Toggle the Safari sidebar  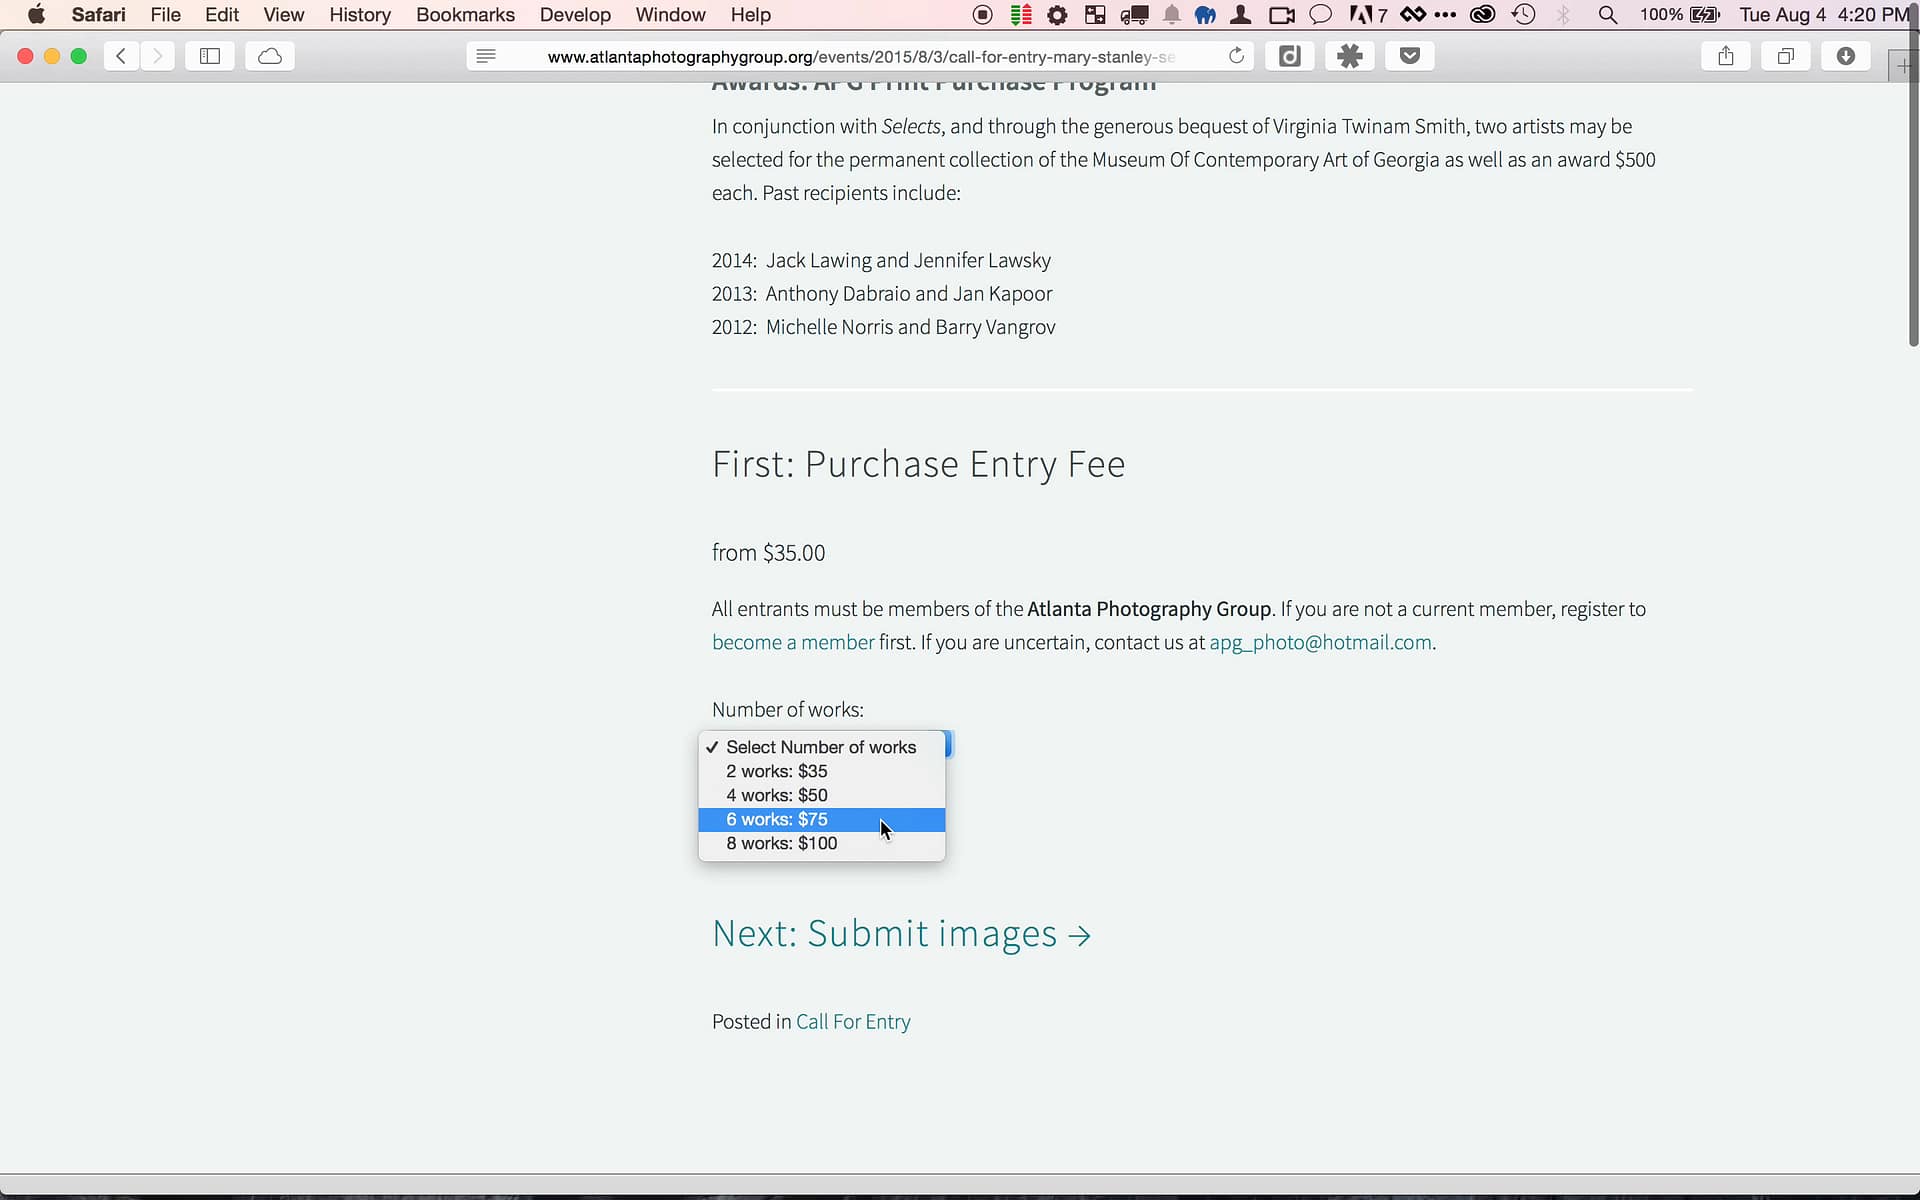click(210, 56)
